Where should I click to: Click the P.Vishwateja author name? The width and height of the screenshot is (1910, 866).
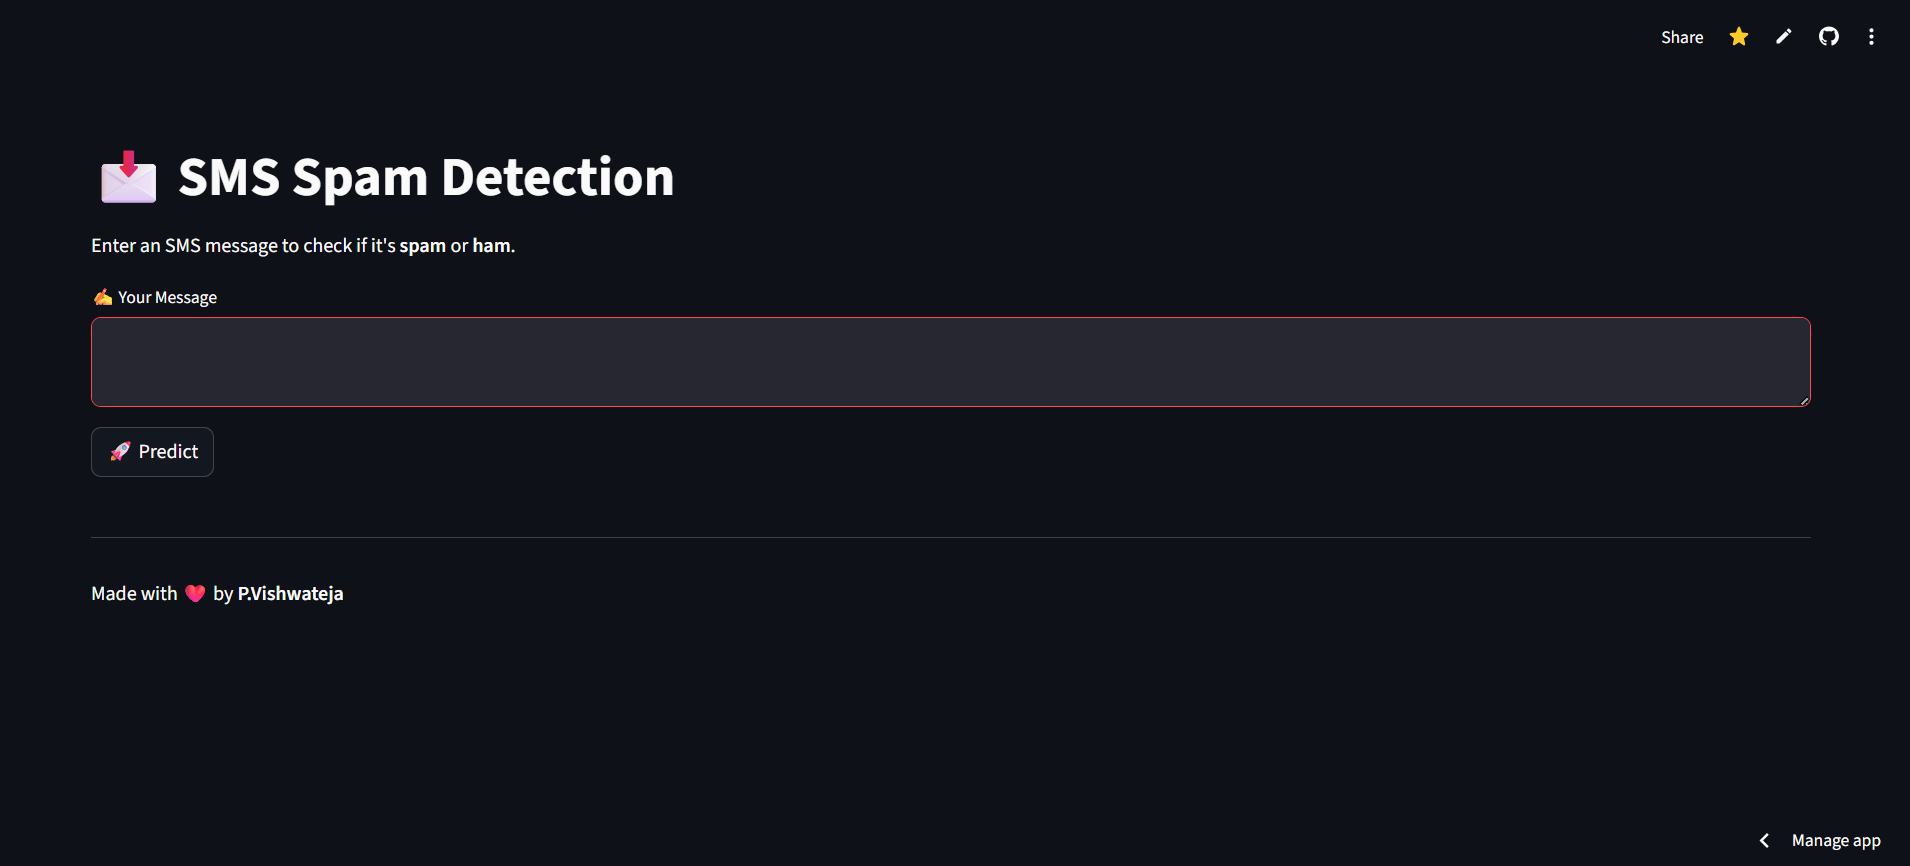tap(290, 594)
